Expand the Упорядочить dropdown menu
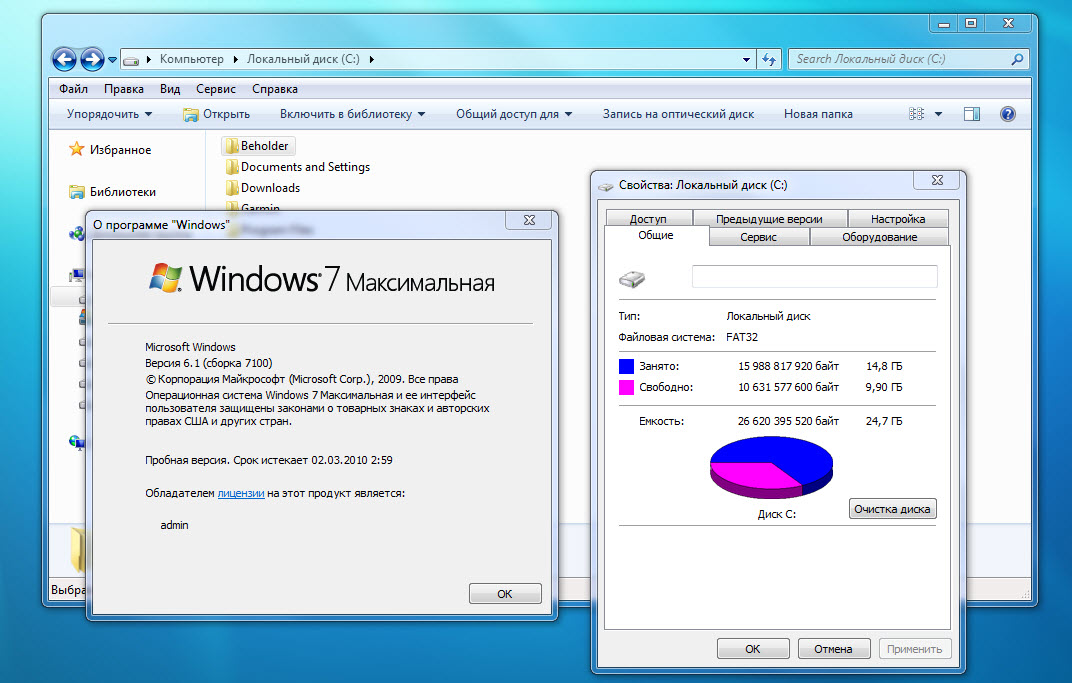The image size is (1072, 683). click(x=109, y=114)
